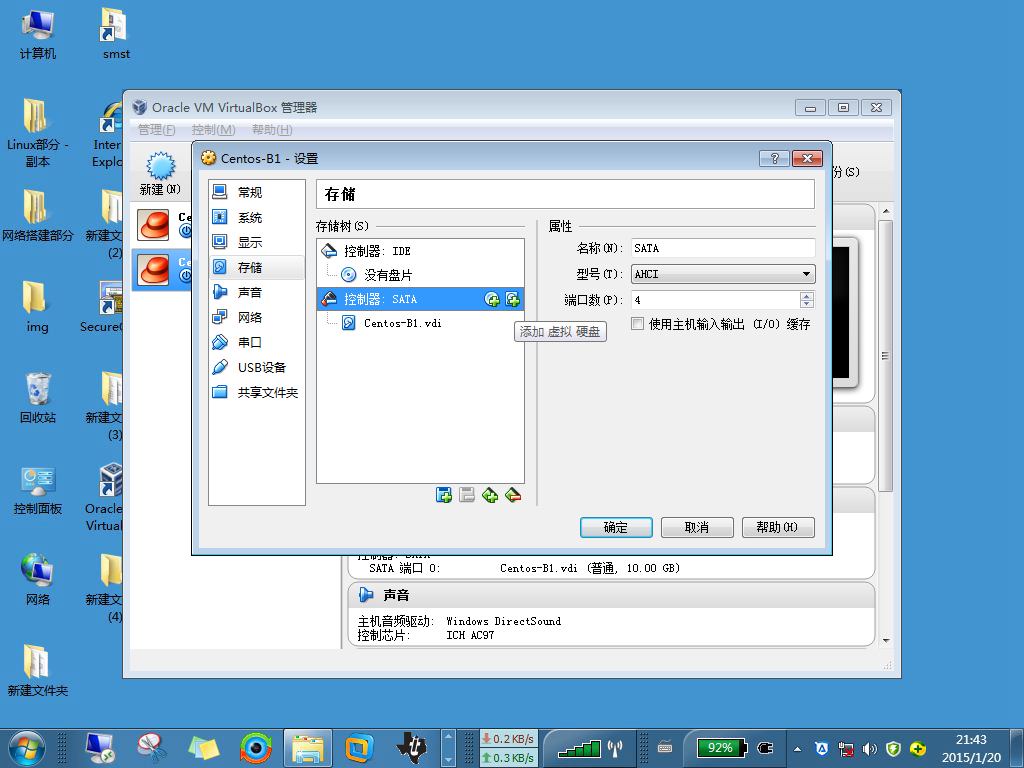Enable host I/O cache checkbox
The width and height of the screenshot is (1024, 768).
[x=637, y=323]
